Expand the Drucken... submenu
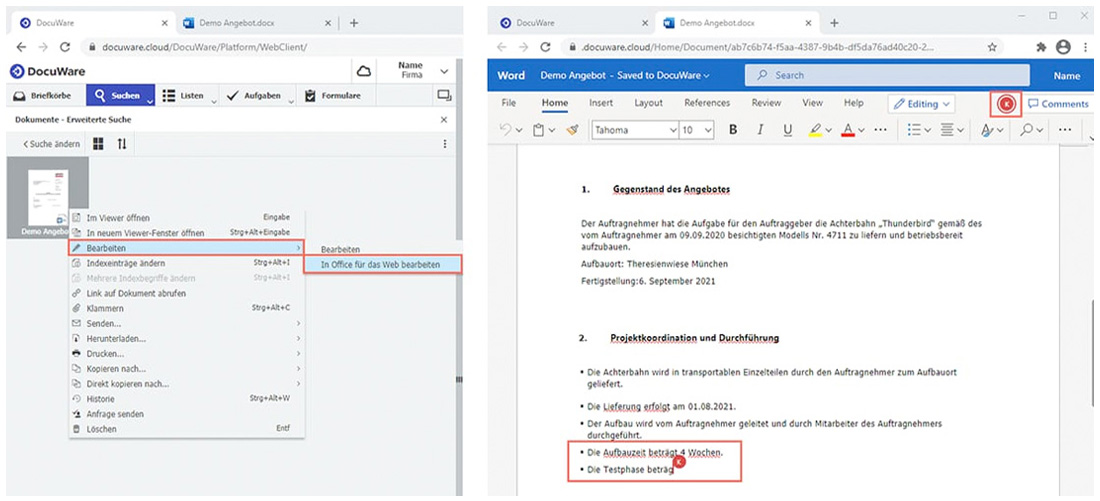The image size is (1100, 501). [x=186, y=354]
